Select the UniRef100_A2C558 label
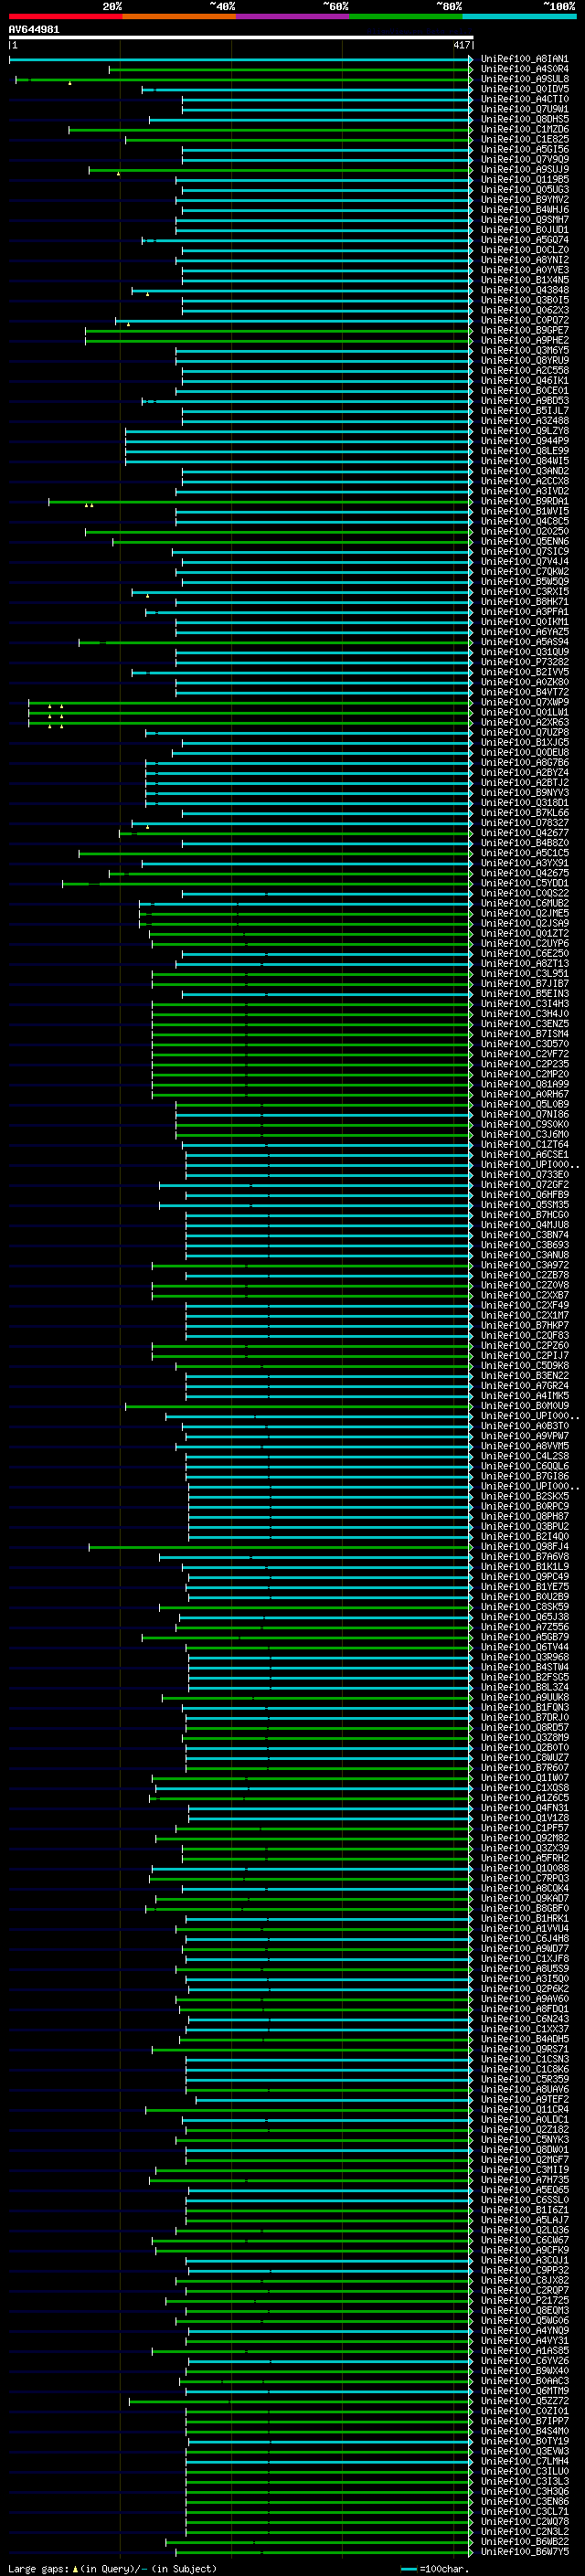 [x=525, y=370]
